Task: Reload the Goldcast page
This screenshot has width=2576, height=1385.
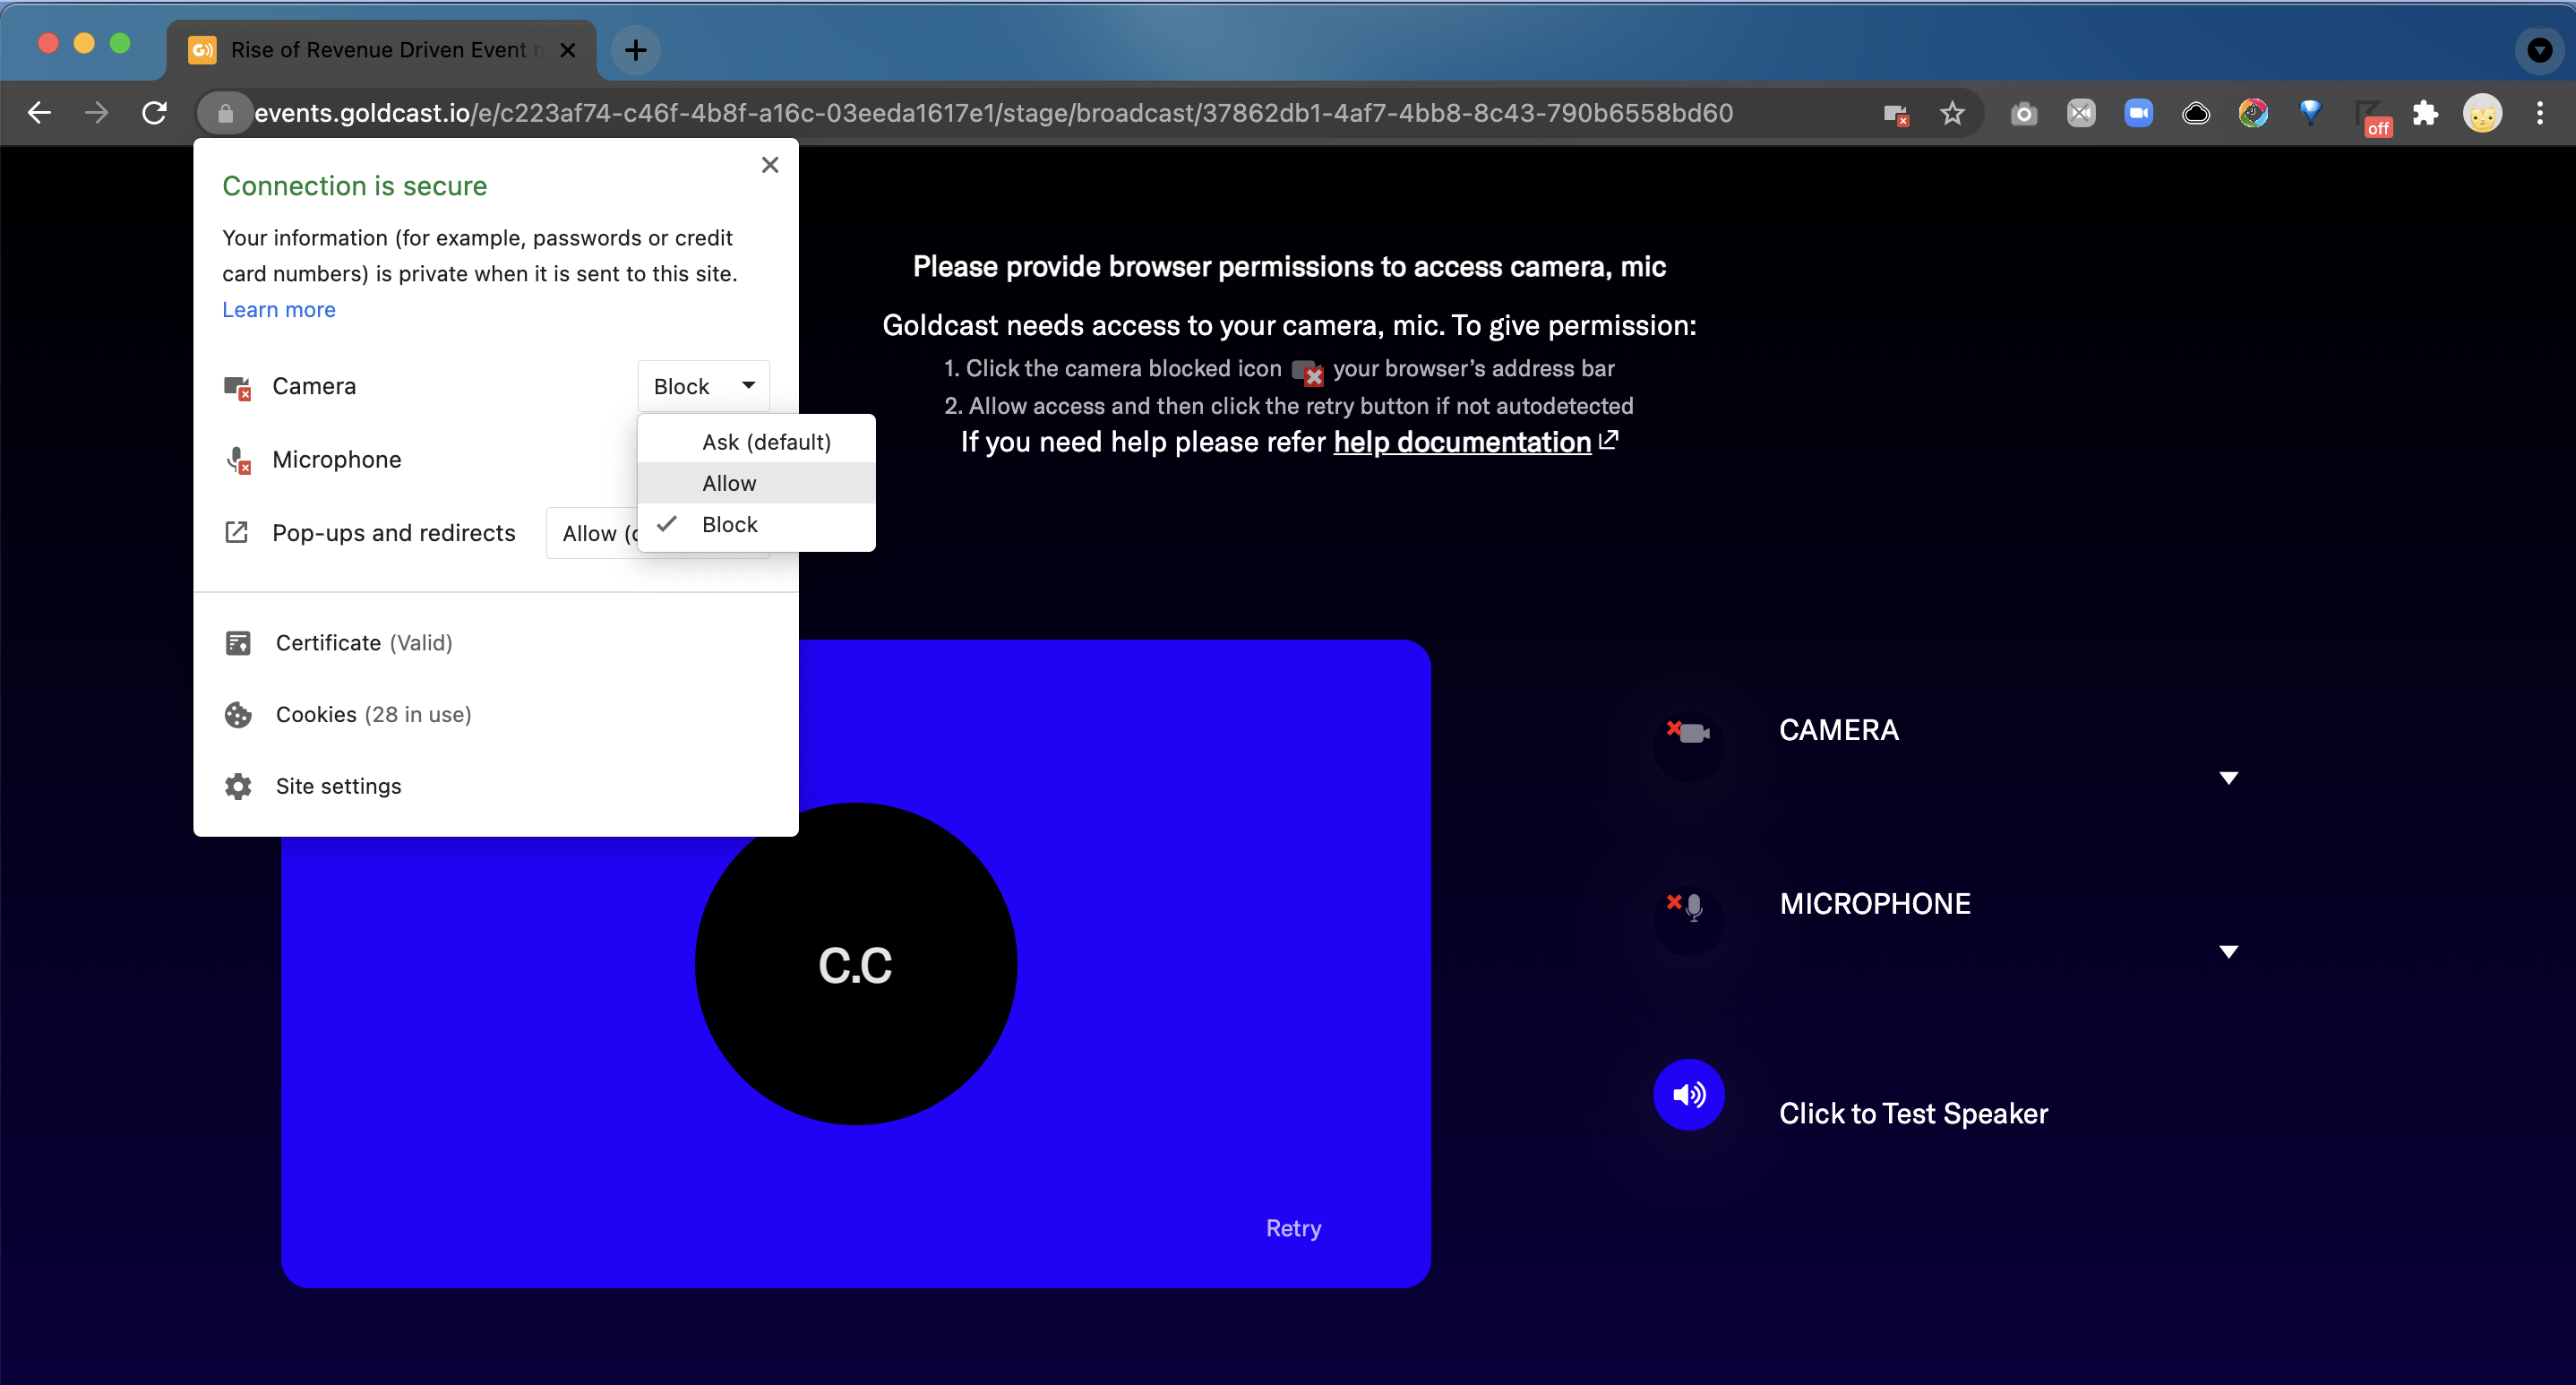Action: click(x=154, y=113)
